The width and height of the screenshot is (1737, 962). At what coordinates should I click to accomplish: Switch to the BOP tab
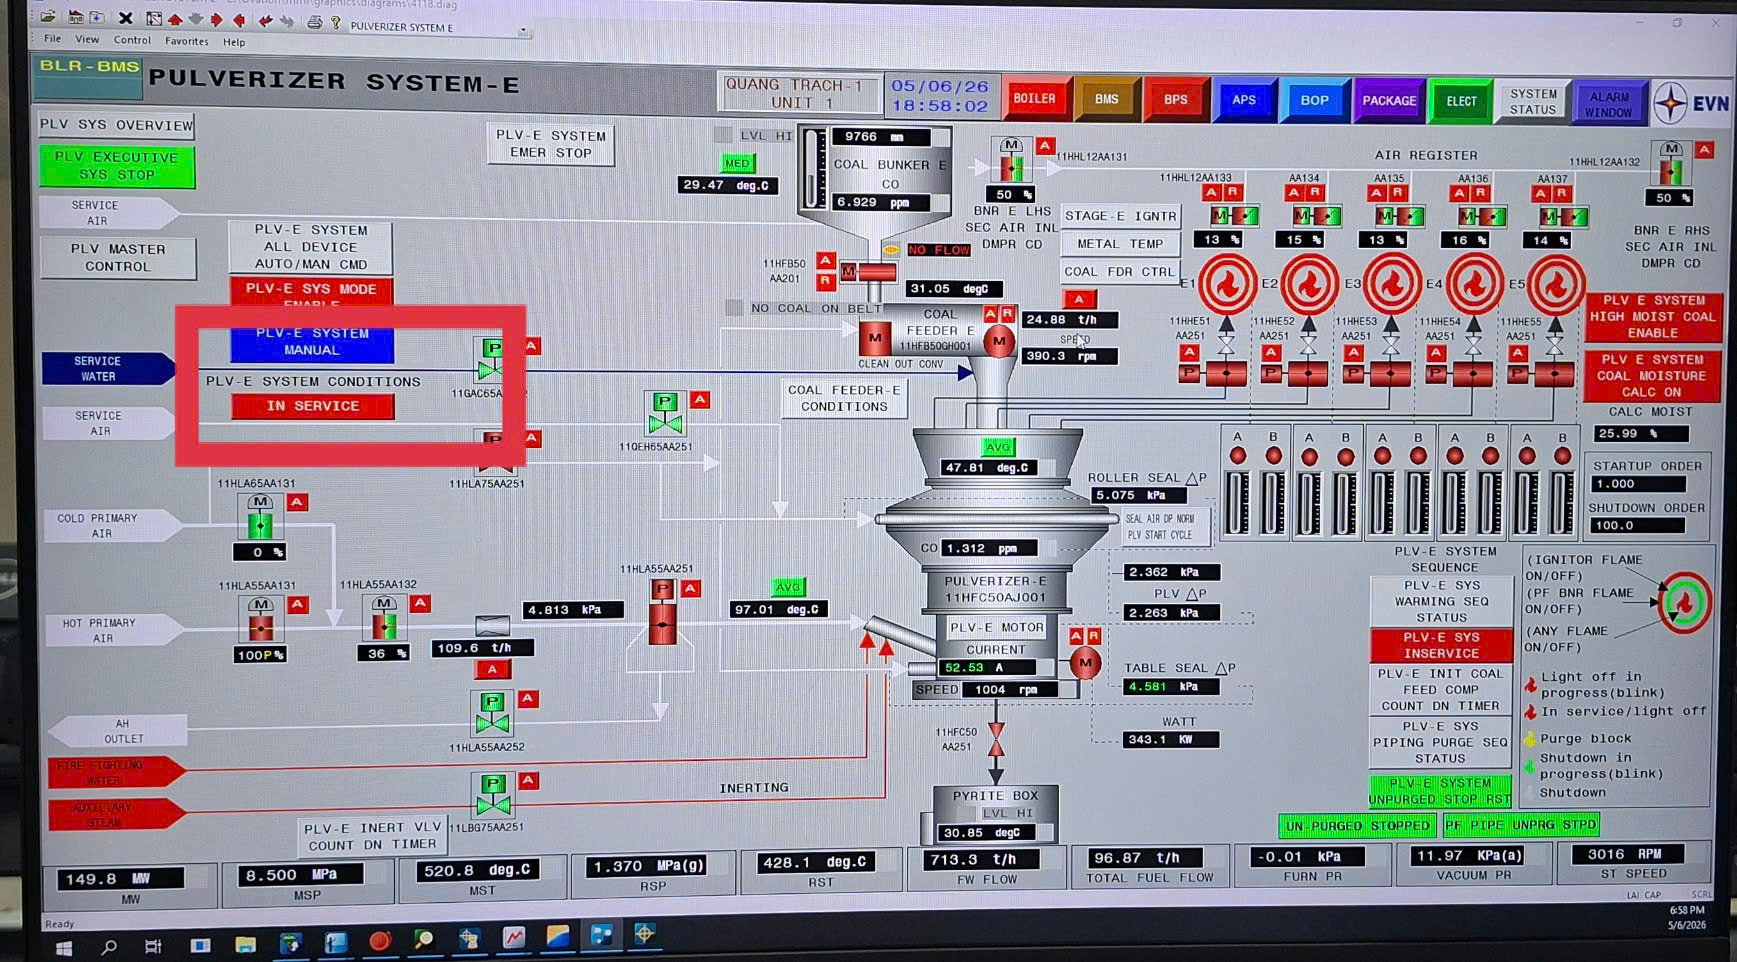pos(1314,101)
